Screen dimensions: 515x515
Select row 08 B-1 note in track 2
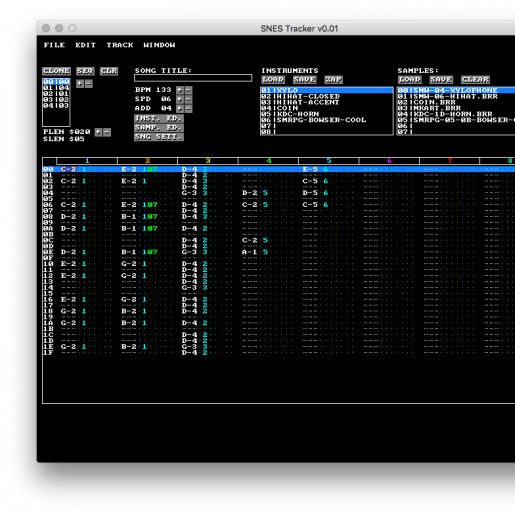coord(129,217)
